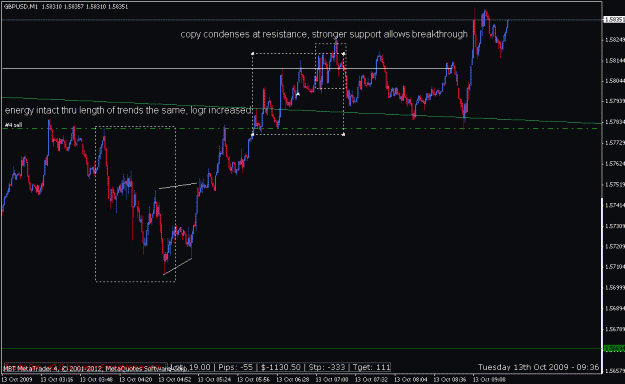This screenshot has height=384, width=625.
Task: Click the '13 Oct 04:20' time axis label
Action: [136, 379]
